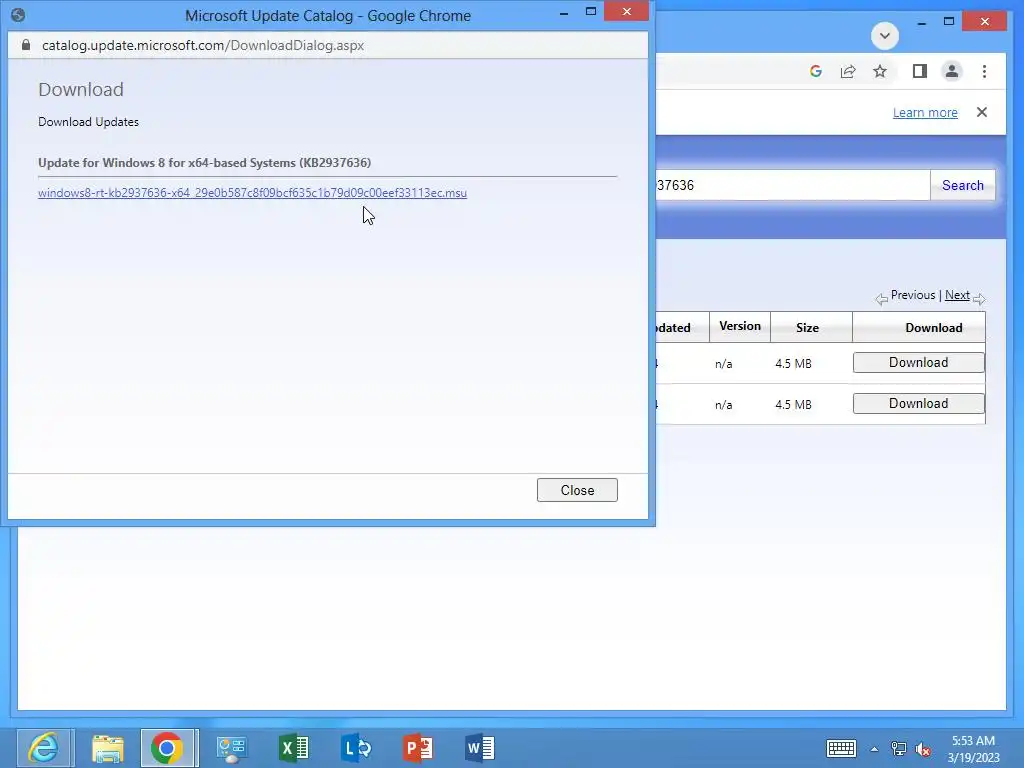Click the Search button in the catalog
This screenshot has width=1024, height=768.
tap(962, 185)
